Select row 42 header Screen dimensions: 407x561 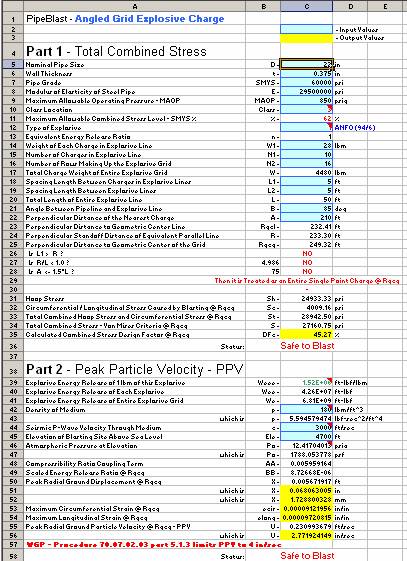pyautogui.click(x=13, y=409)
